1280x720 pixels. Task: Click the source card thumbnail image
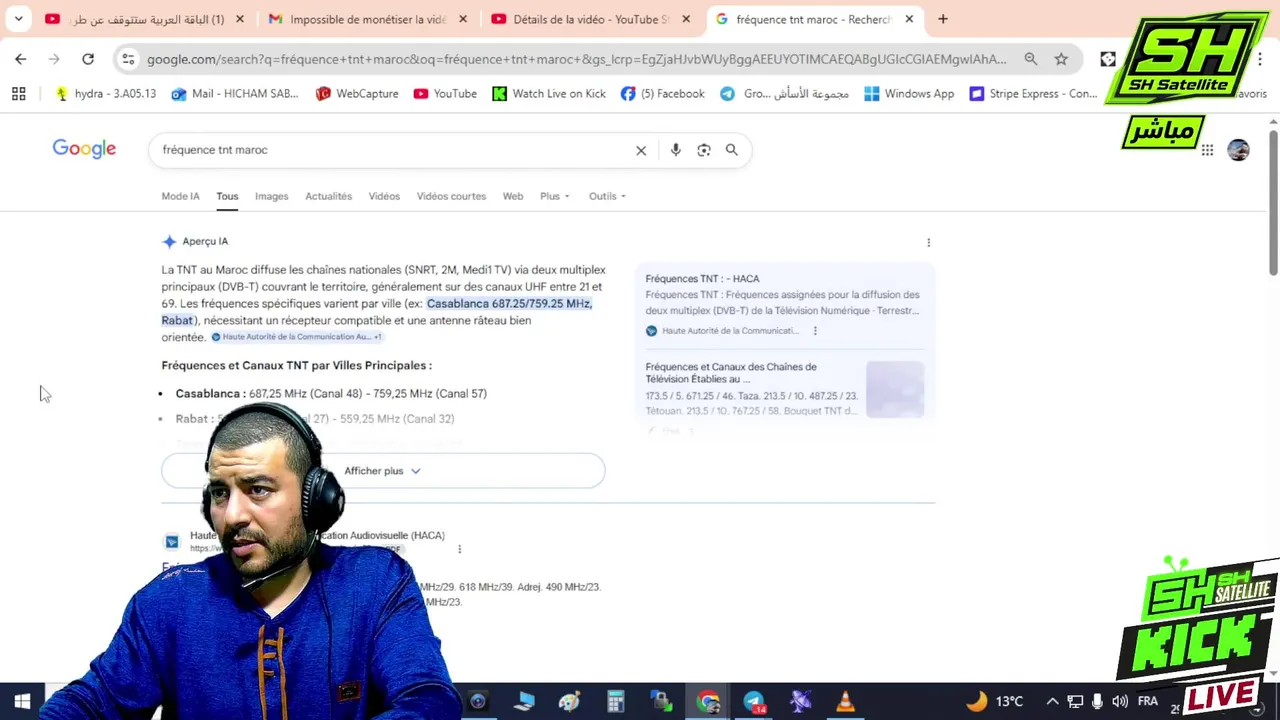pos(895,388)
